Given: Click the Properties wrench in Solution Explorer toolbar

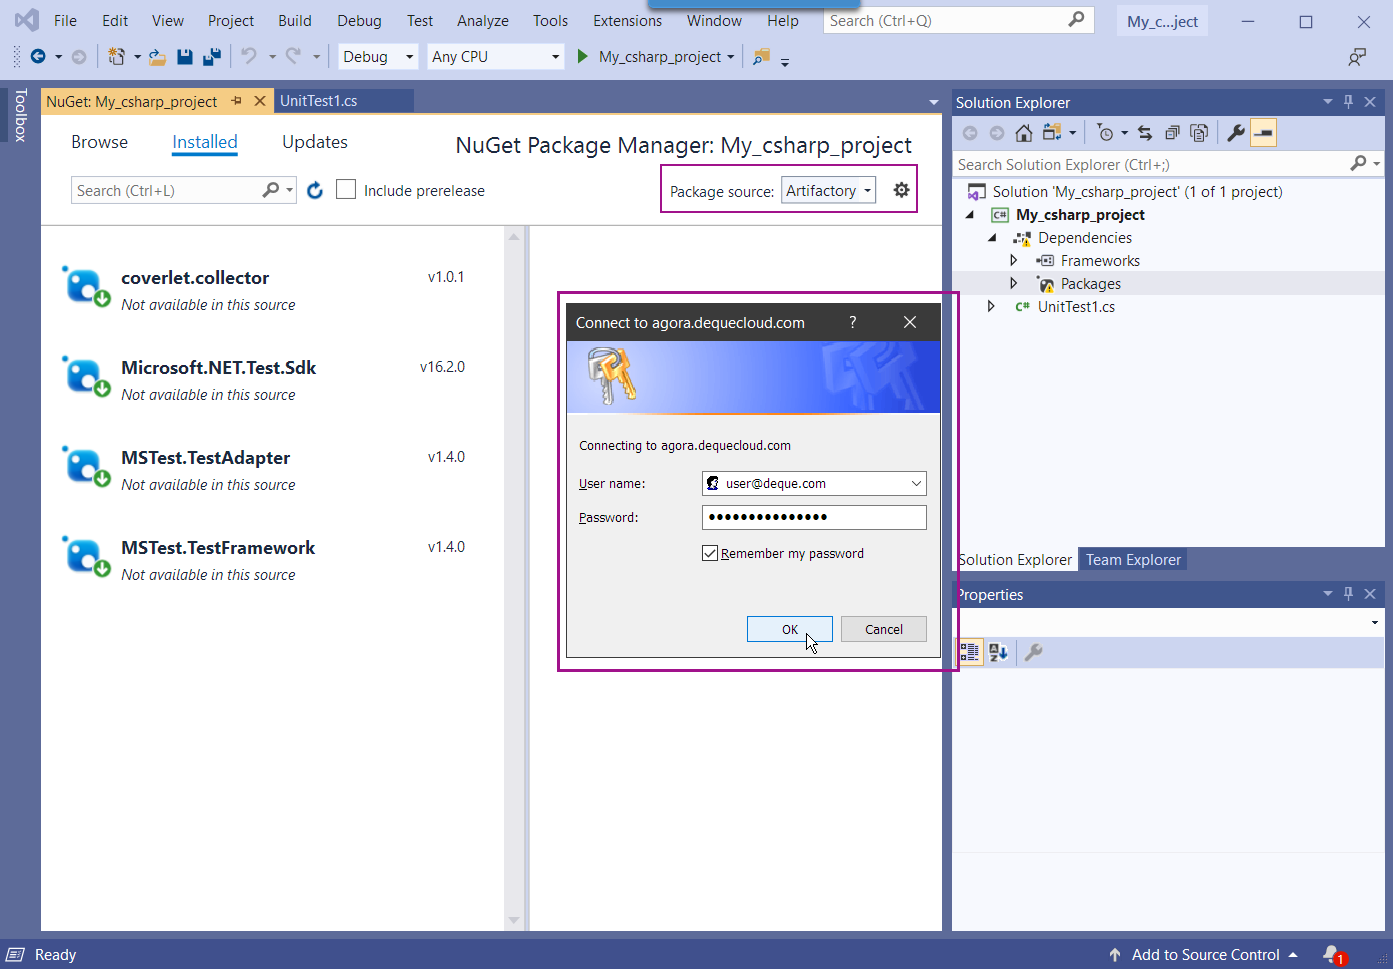Looking at the screenshot, I should coord(1236,133).
